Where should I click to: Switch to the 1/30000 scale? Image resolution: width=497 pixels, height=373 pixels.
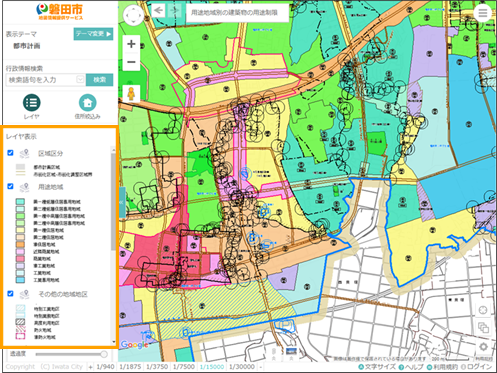pos(242,367)
